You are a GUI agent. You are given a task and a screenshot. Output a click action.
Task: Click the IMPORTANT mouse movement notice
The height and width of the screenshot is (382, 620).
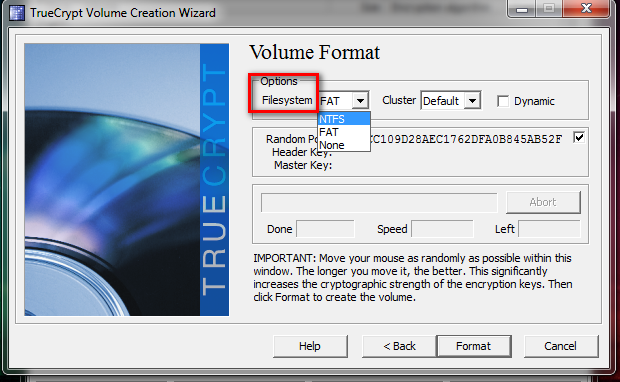[412, 278]
